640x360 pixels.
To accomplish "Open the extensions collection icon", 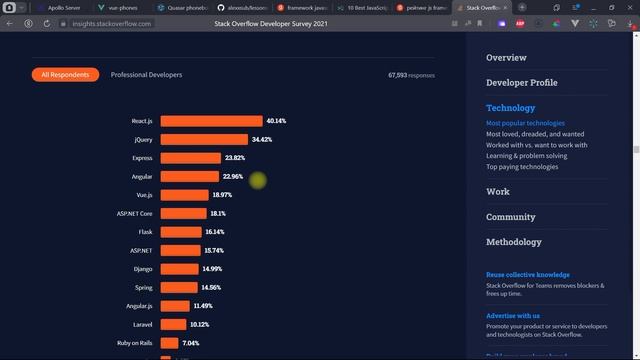I will (611, 24).
